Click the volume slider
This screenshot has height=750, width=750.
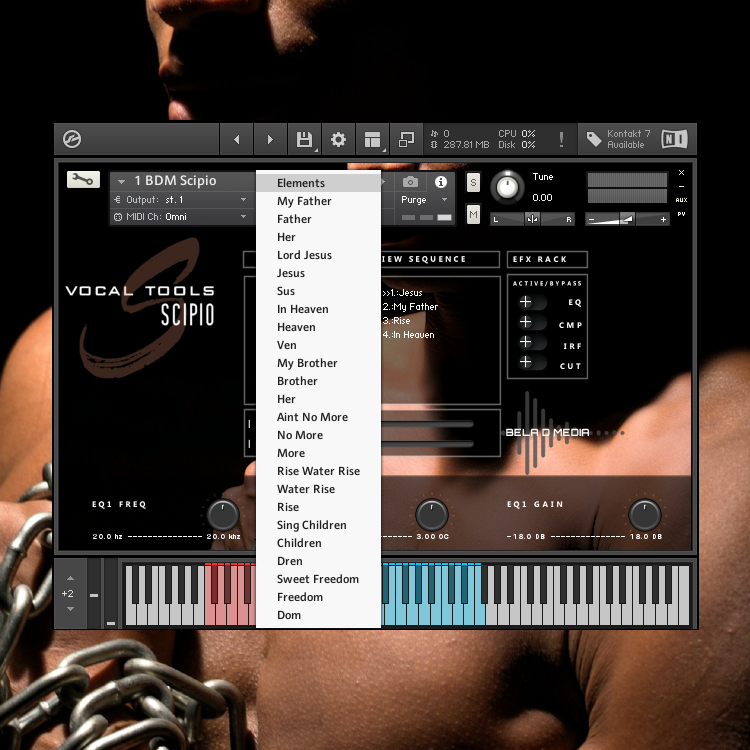627,220
